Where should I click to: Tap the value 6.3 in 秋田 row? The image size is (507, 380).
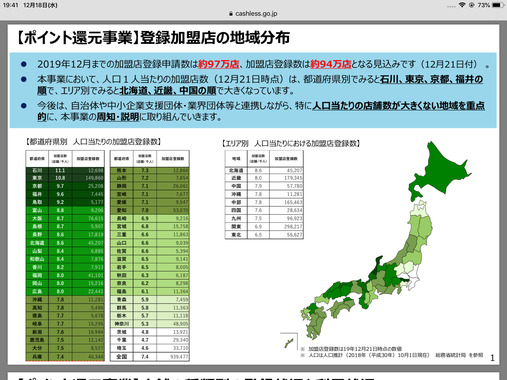tap(145, 275)
